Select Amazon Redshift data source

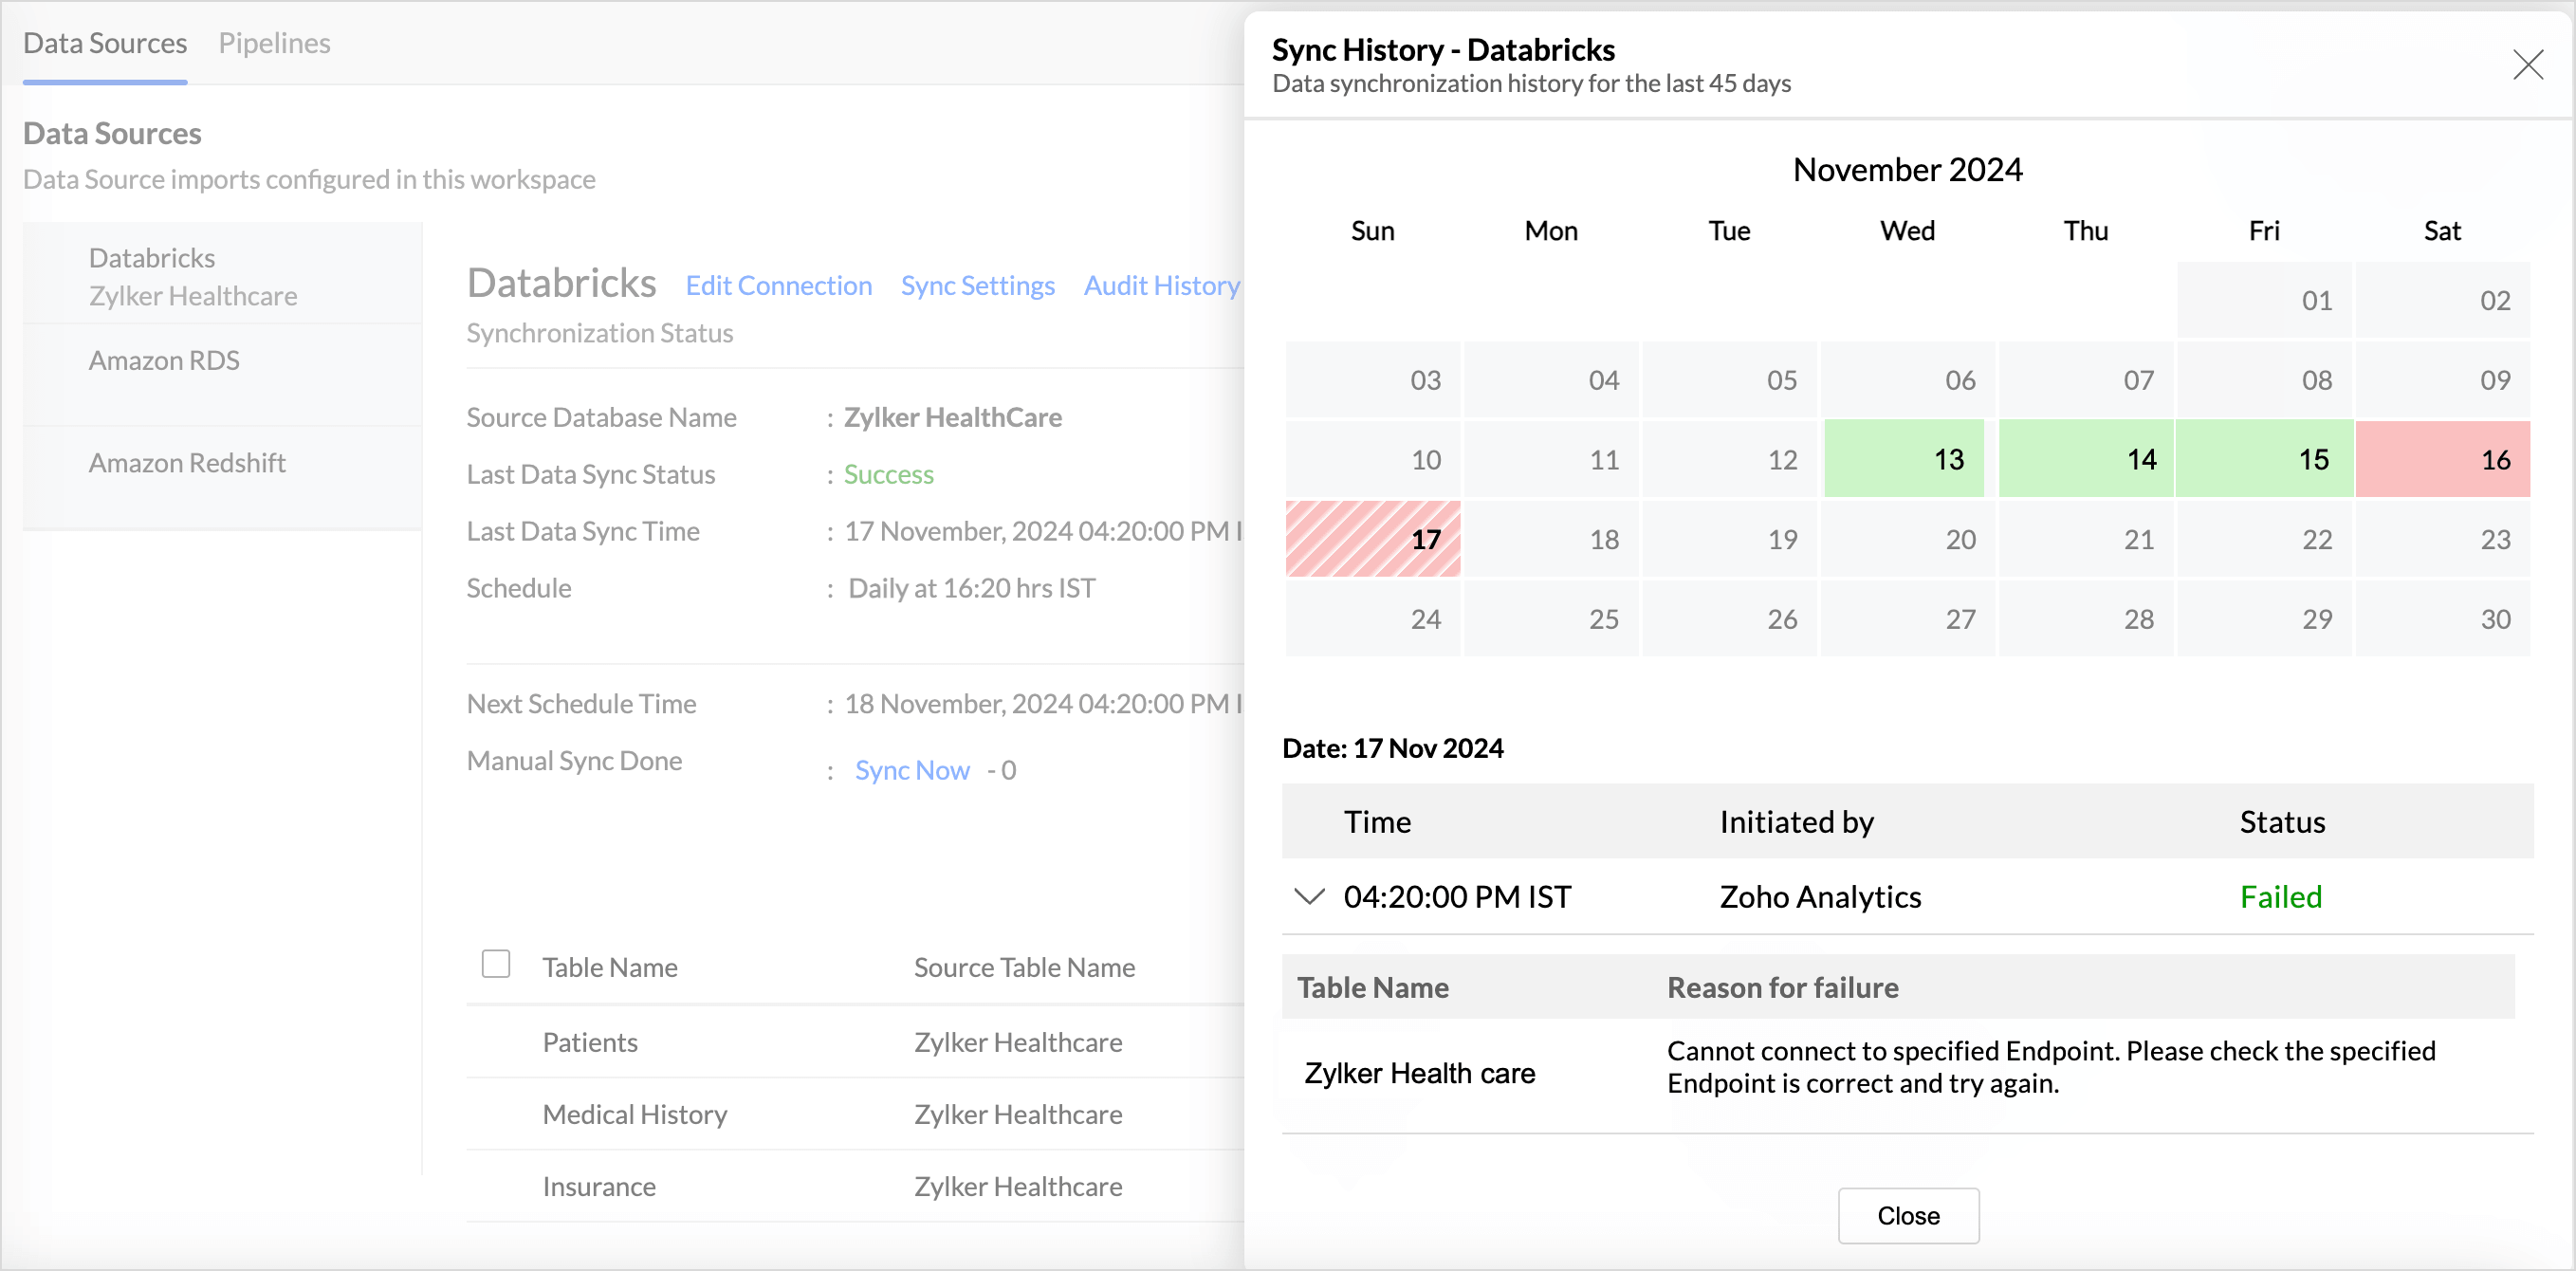(187, 463)
